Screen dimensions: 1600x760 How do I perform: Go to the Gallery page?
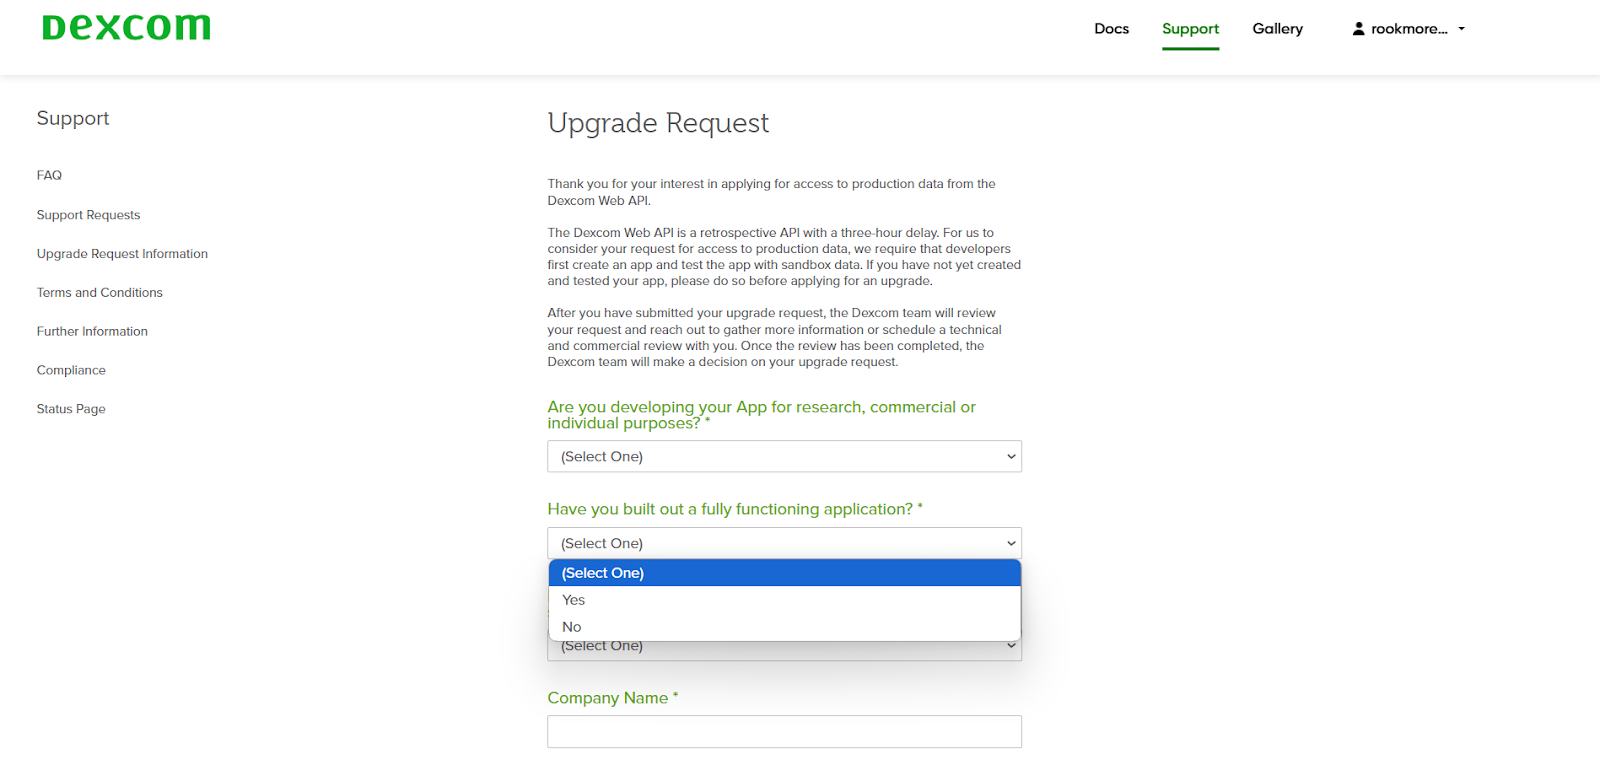(1277, 29)
